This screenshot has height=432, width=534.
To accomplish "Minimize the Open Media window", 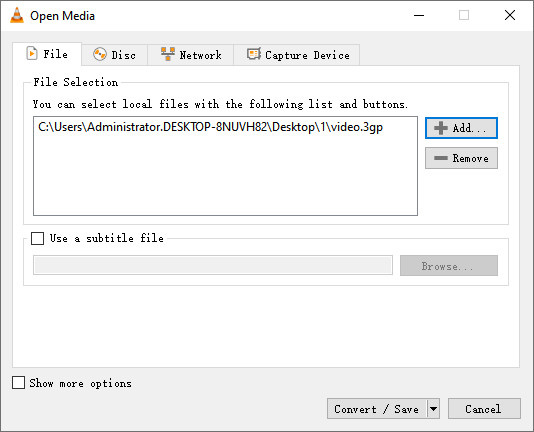I will coord(419,15).
